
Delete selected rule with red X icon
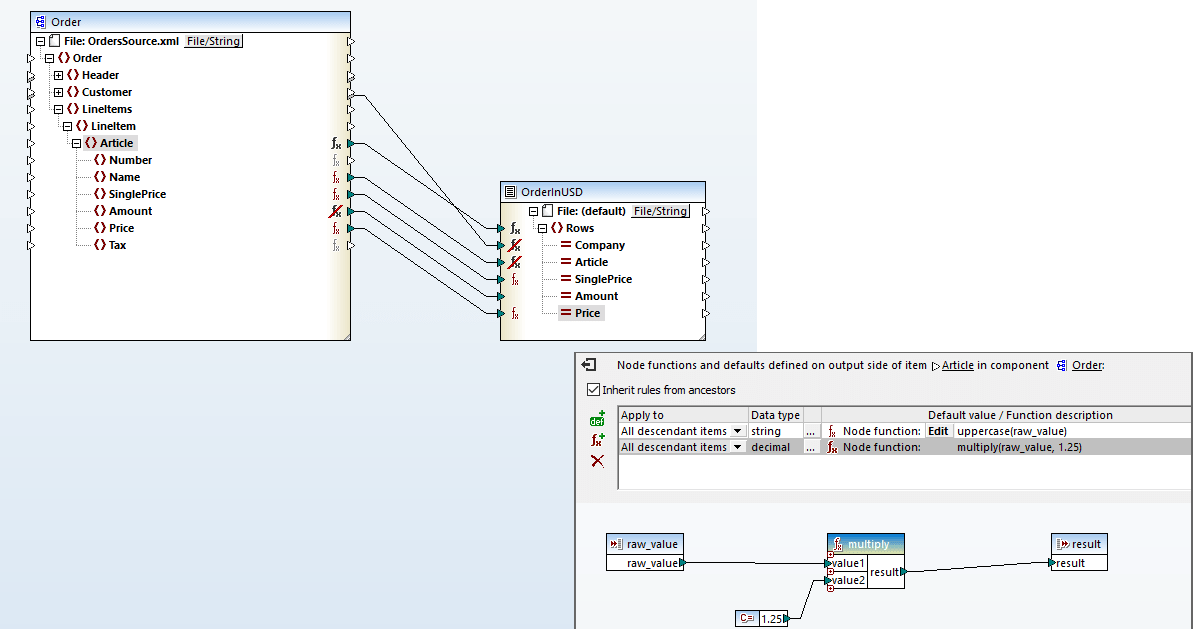(x=597, y=461)
